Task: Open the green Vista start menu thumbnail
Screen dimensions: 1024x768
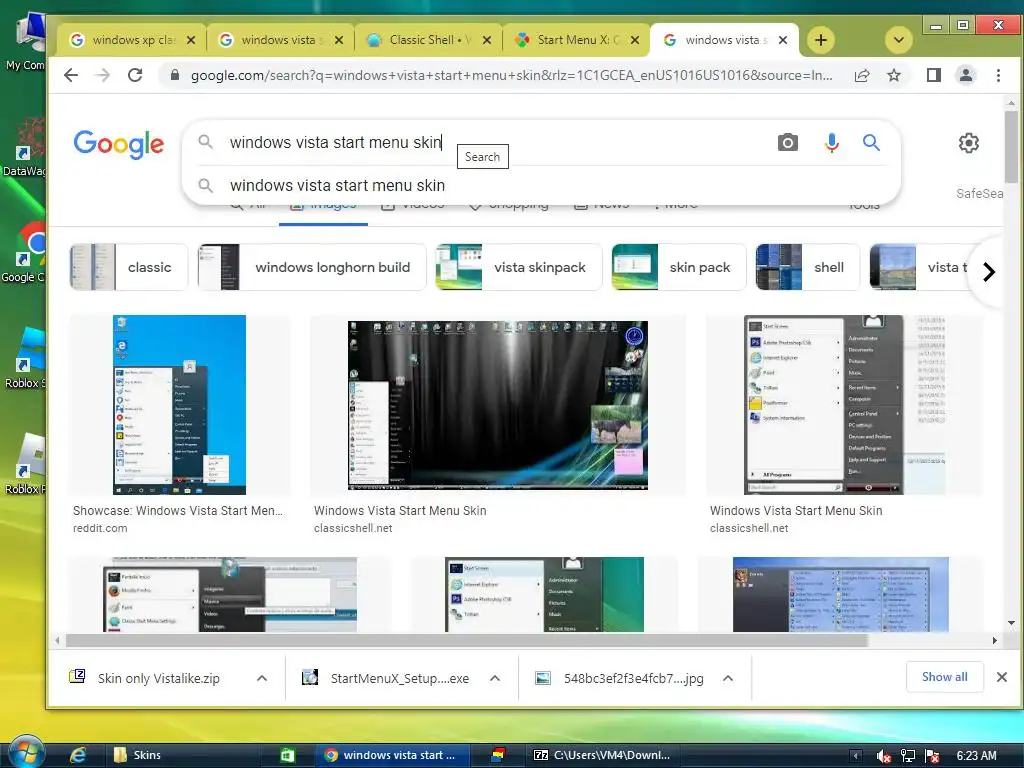Action: (x=544, y=594)
